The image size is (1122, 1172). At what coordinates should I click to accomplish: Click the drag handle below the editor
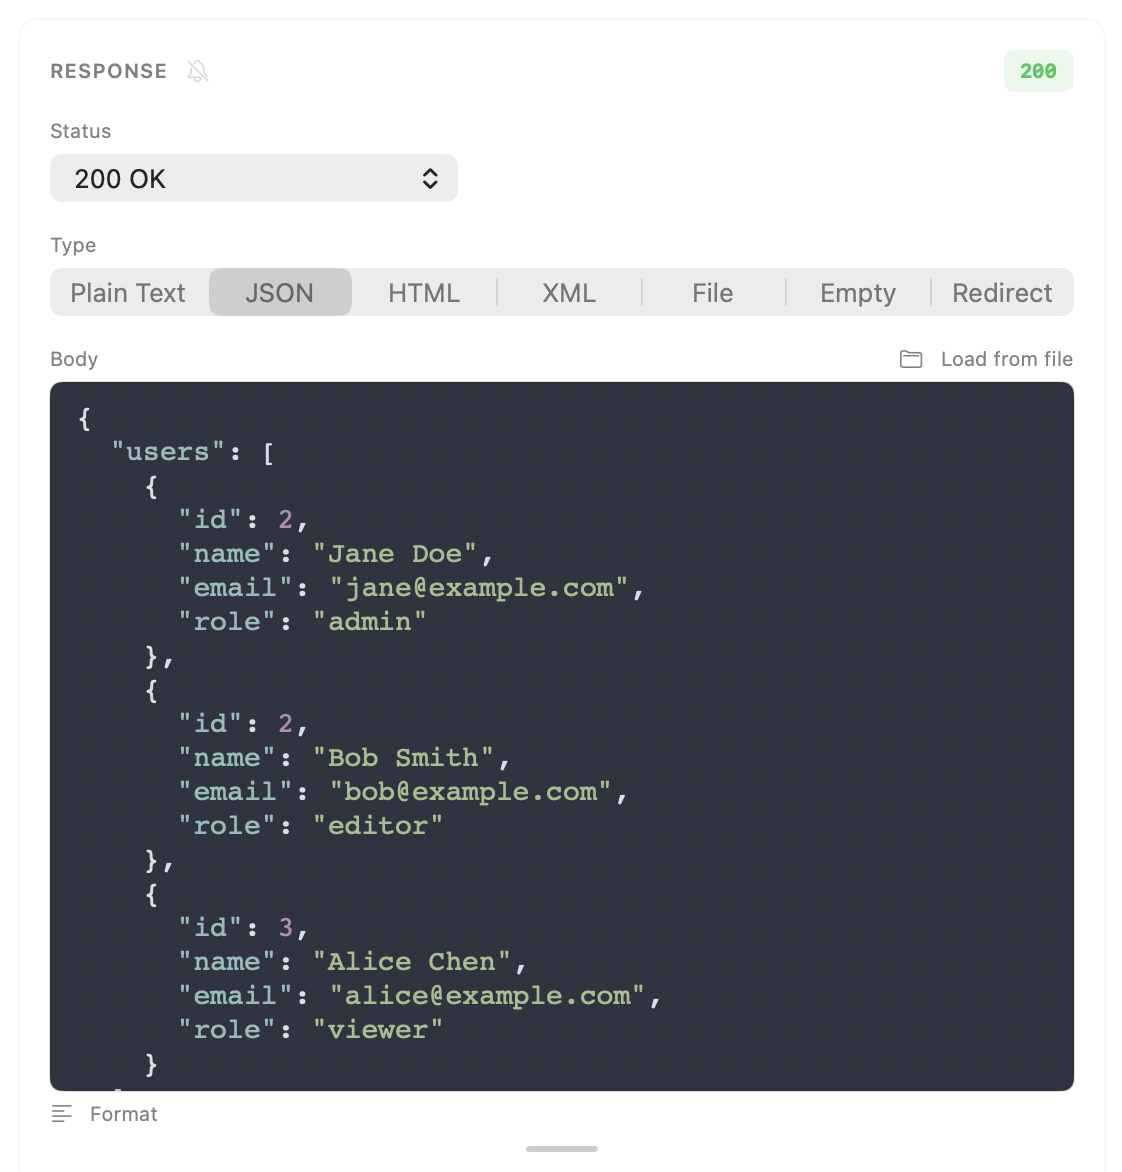(x=561, y=1148)
